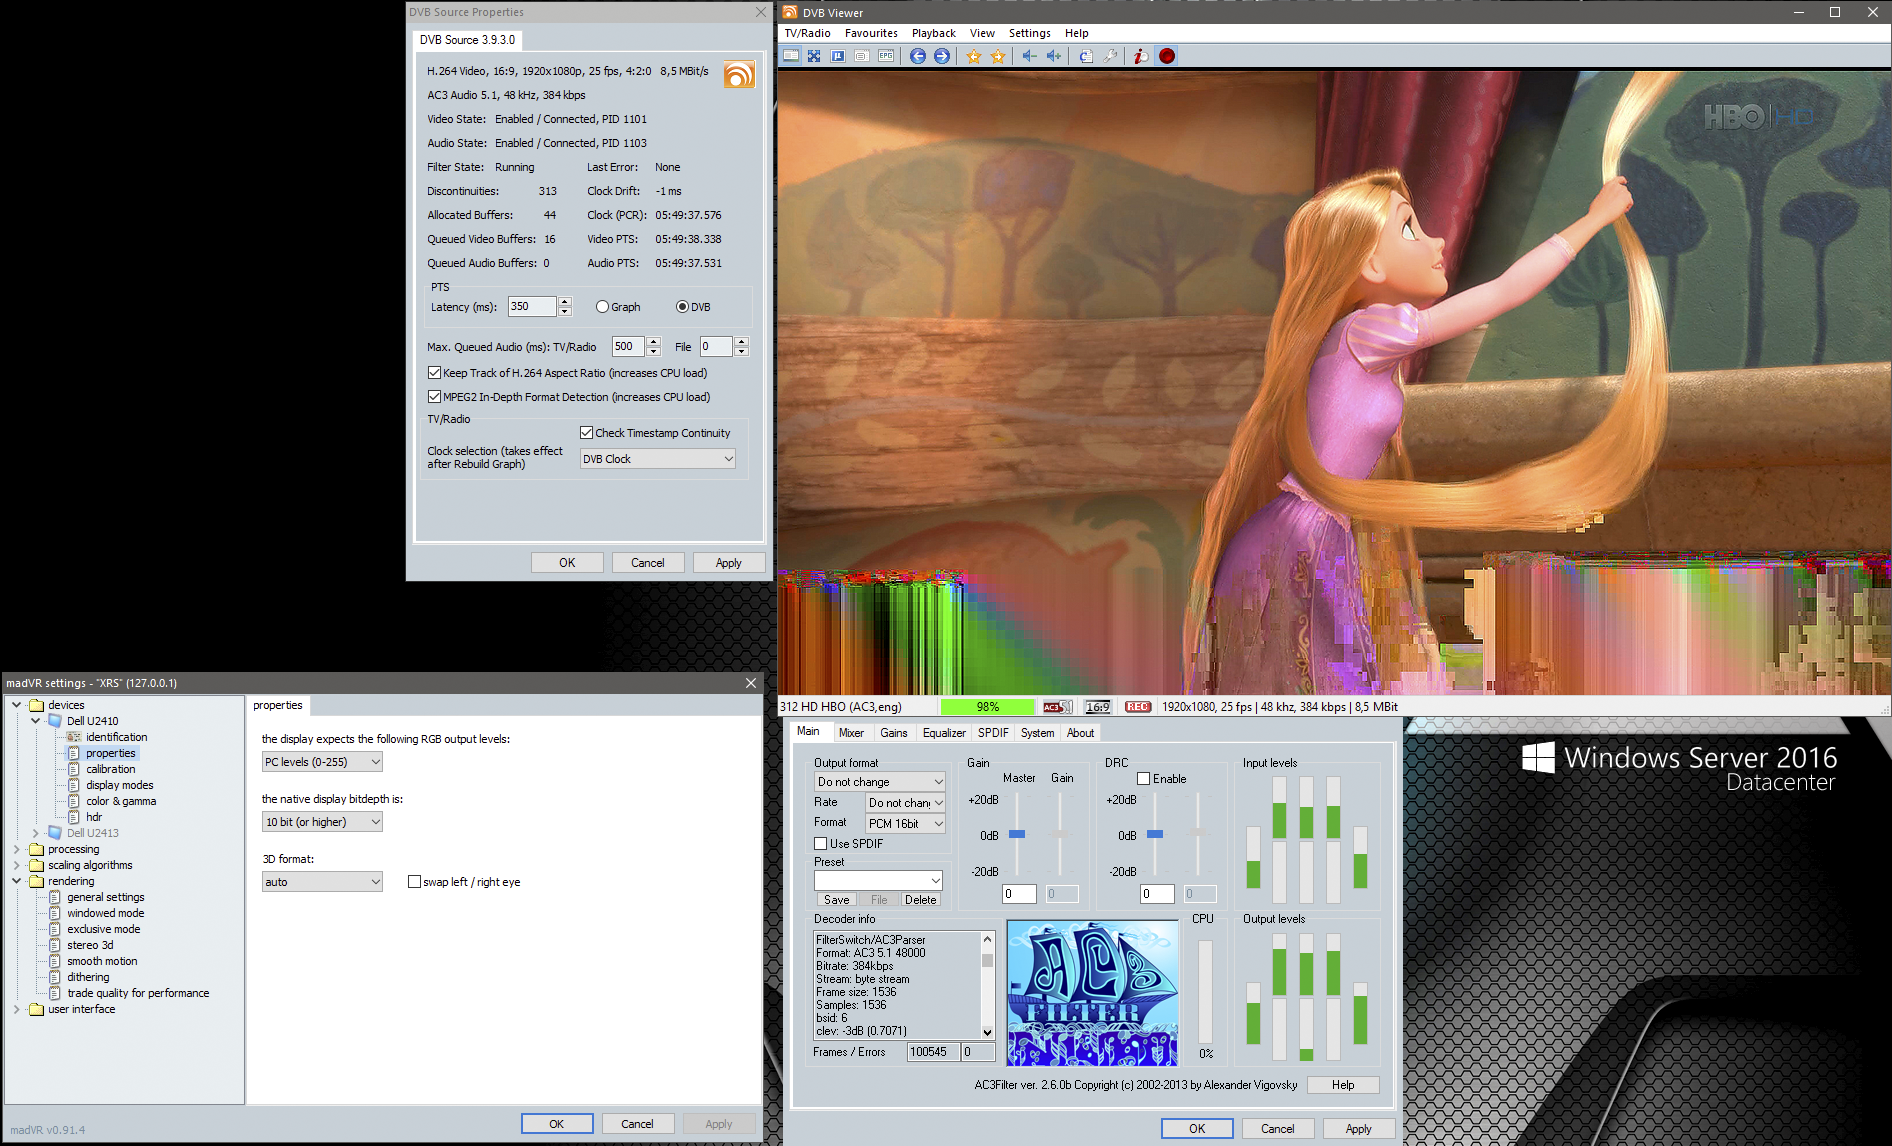Click the Dell U2410 monitor icon in tree
This screenshot has height=1146, width=1892.
click(x=55, y=721)
